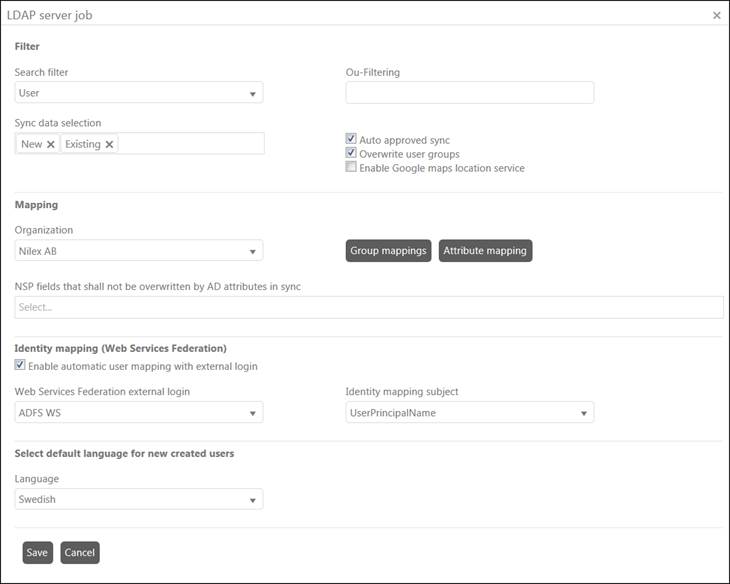Select the New sync data tag
This screenshot has width=730, height=584.
31,144
